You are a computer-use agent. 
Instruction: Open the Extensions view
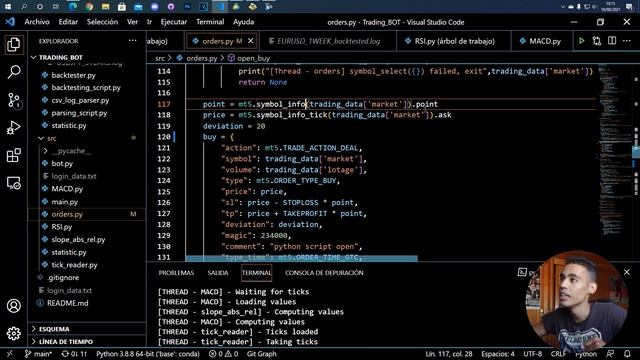point(13,155)
